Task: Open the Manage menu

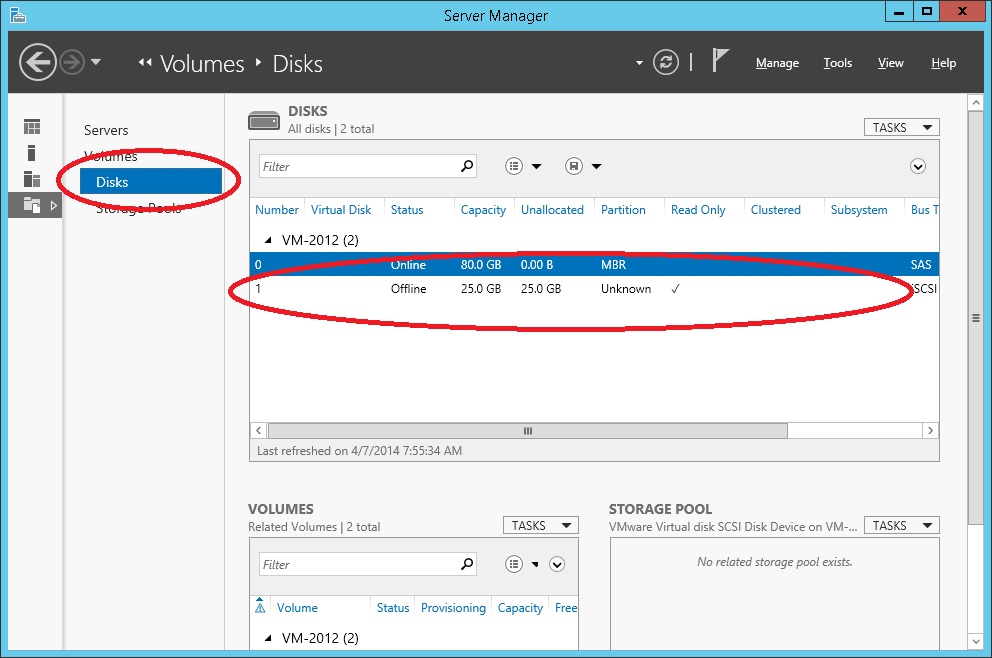Action: point(777,63)
